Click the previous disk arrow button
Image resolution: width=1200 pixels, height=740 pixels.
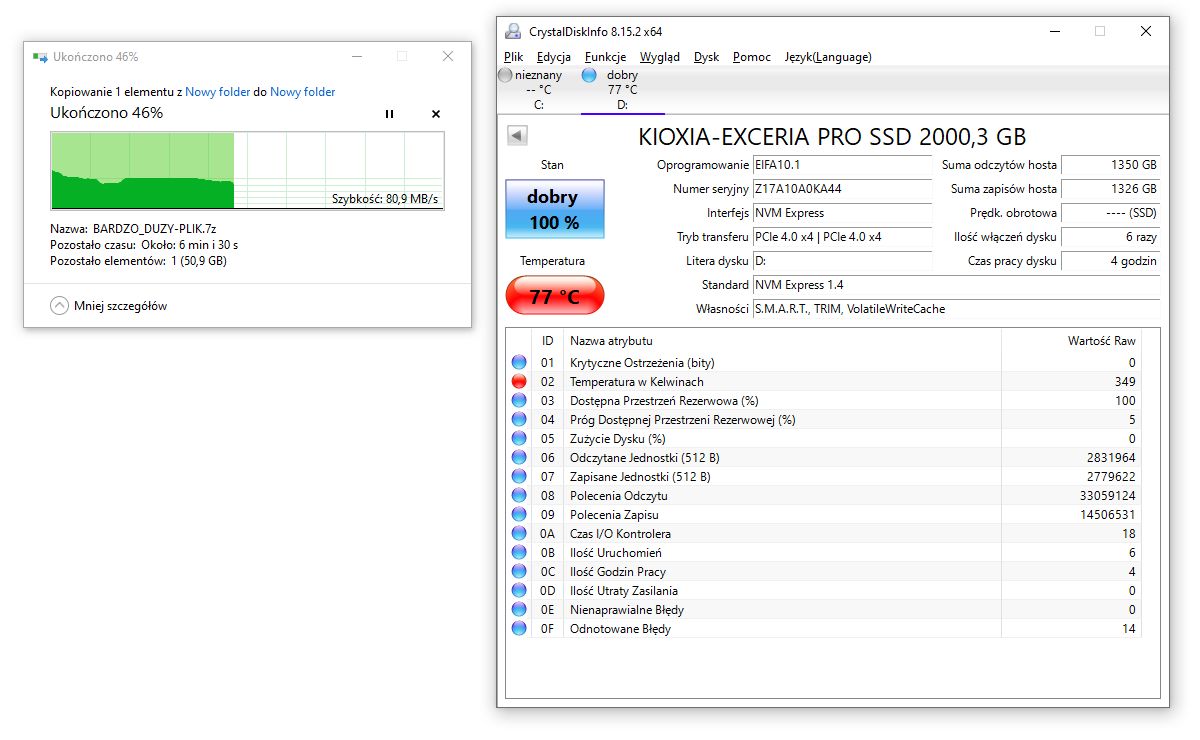coord(517,135)
